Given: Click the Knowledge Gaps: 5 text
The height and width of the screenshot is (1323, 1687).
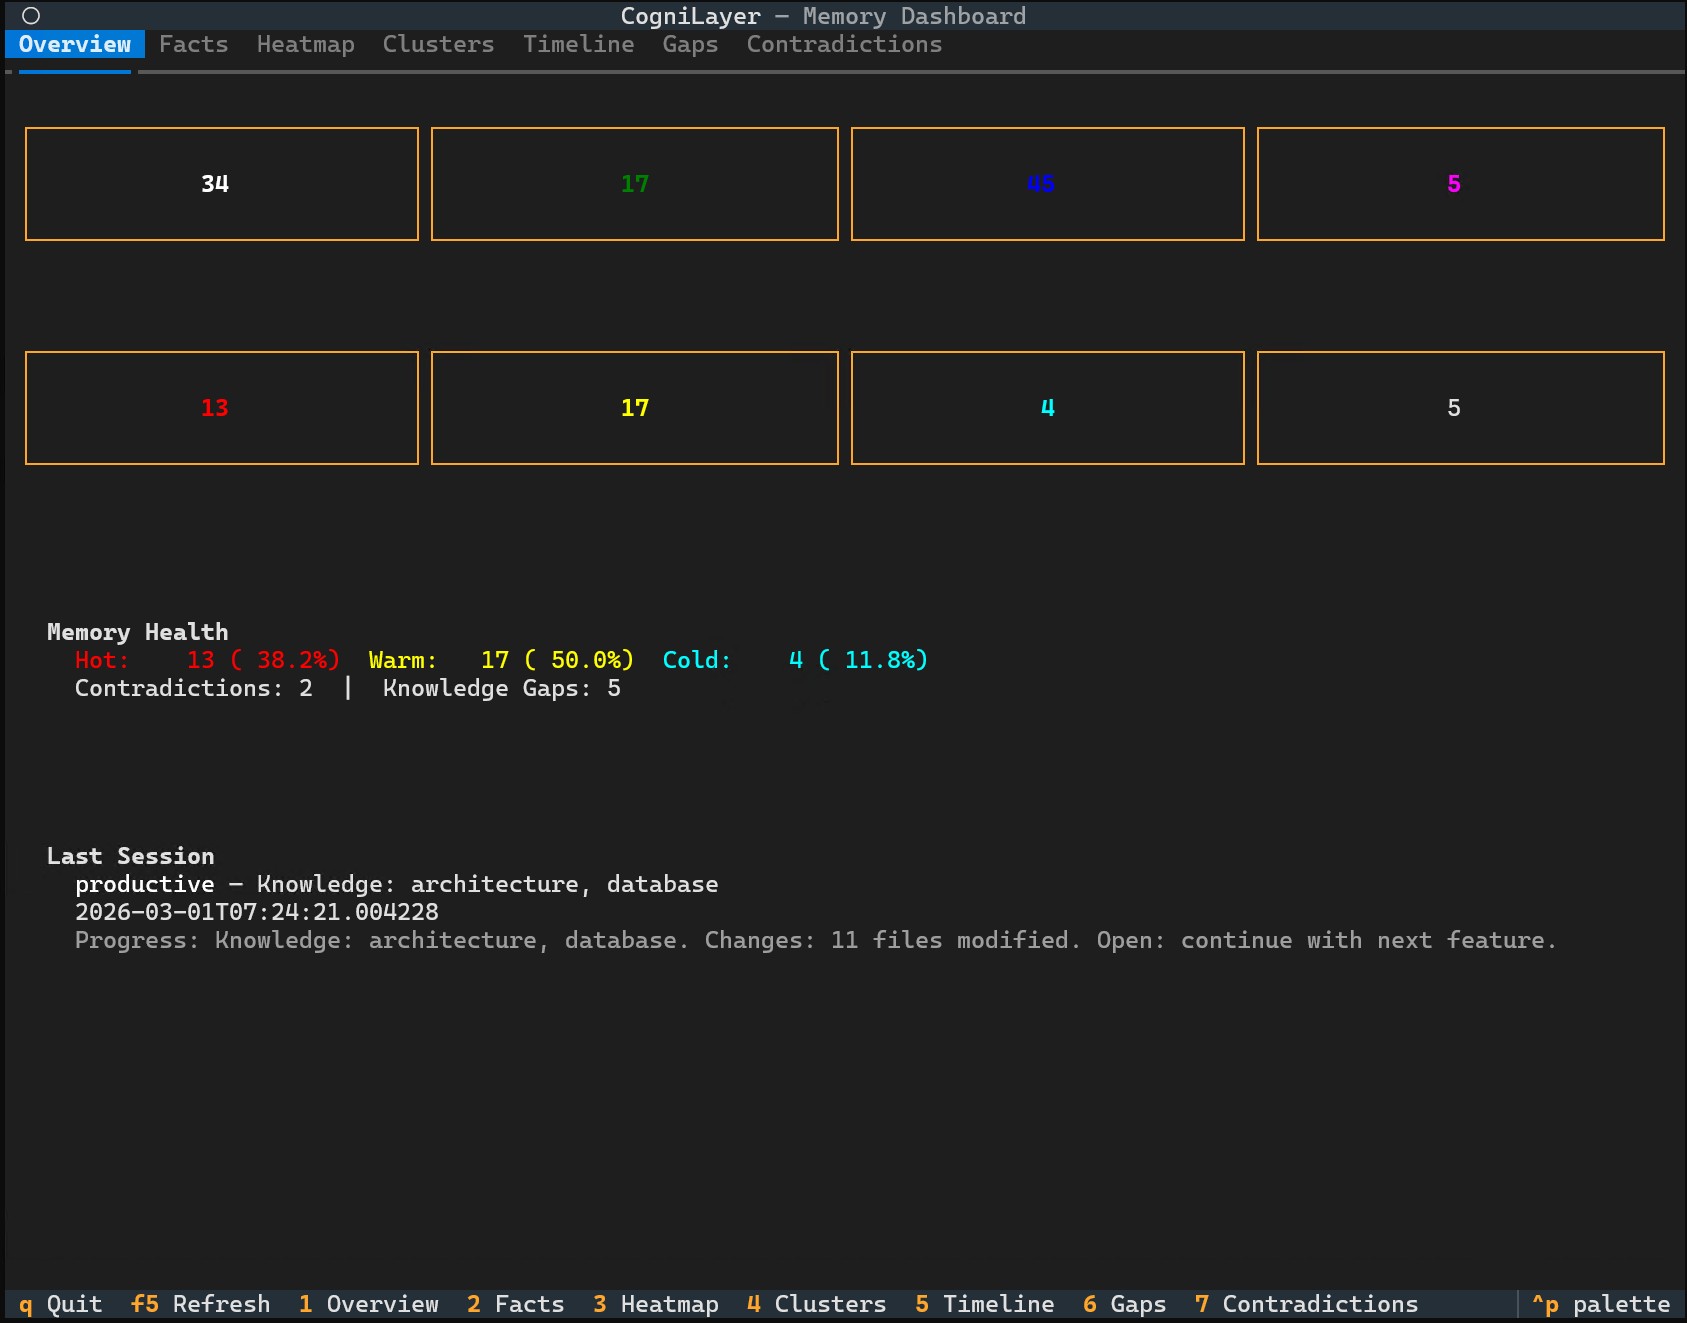Looking at the screenshot, I should (502, 688).
